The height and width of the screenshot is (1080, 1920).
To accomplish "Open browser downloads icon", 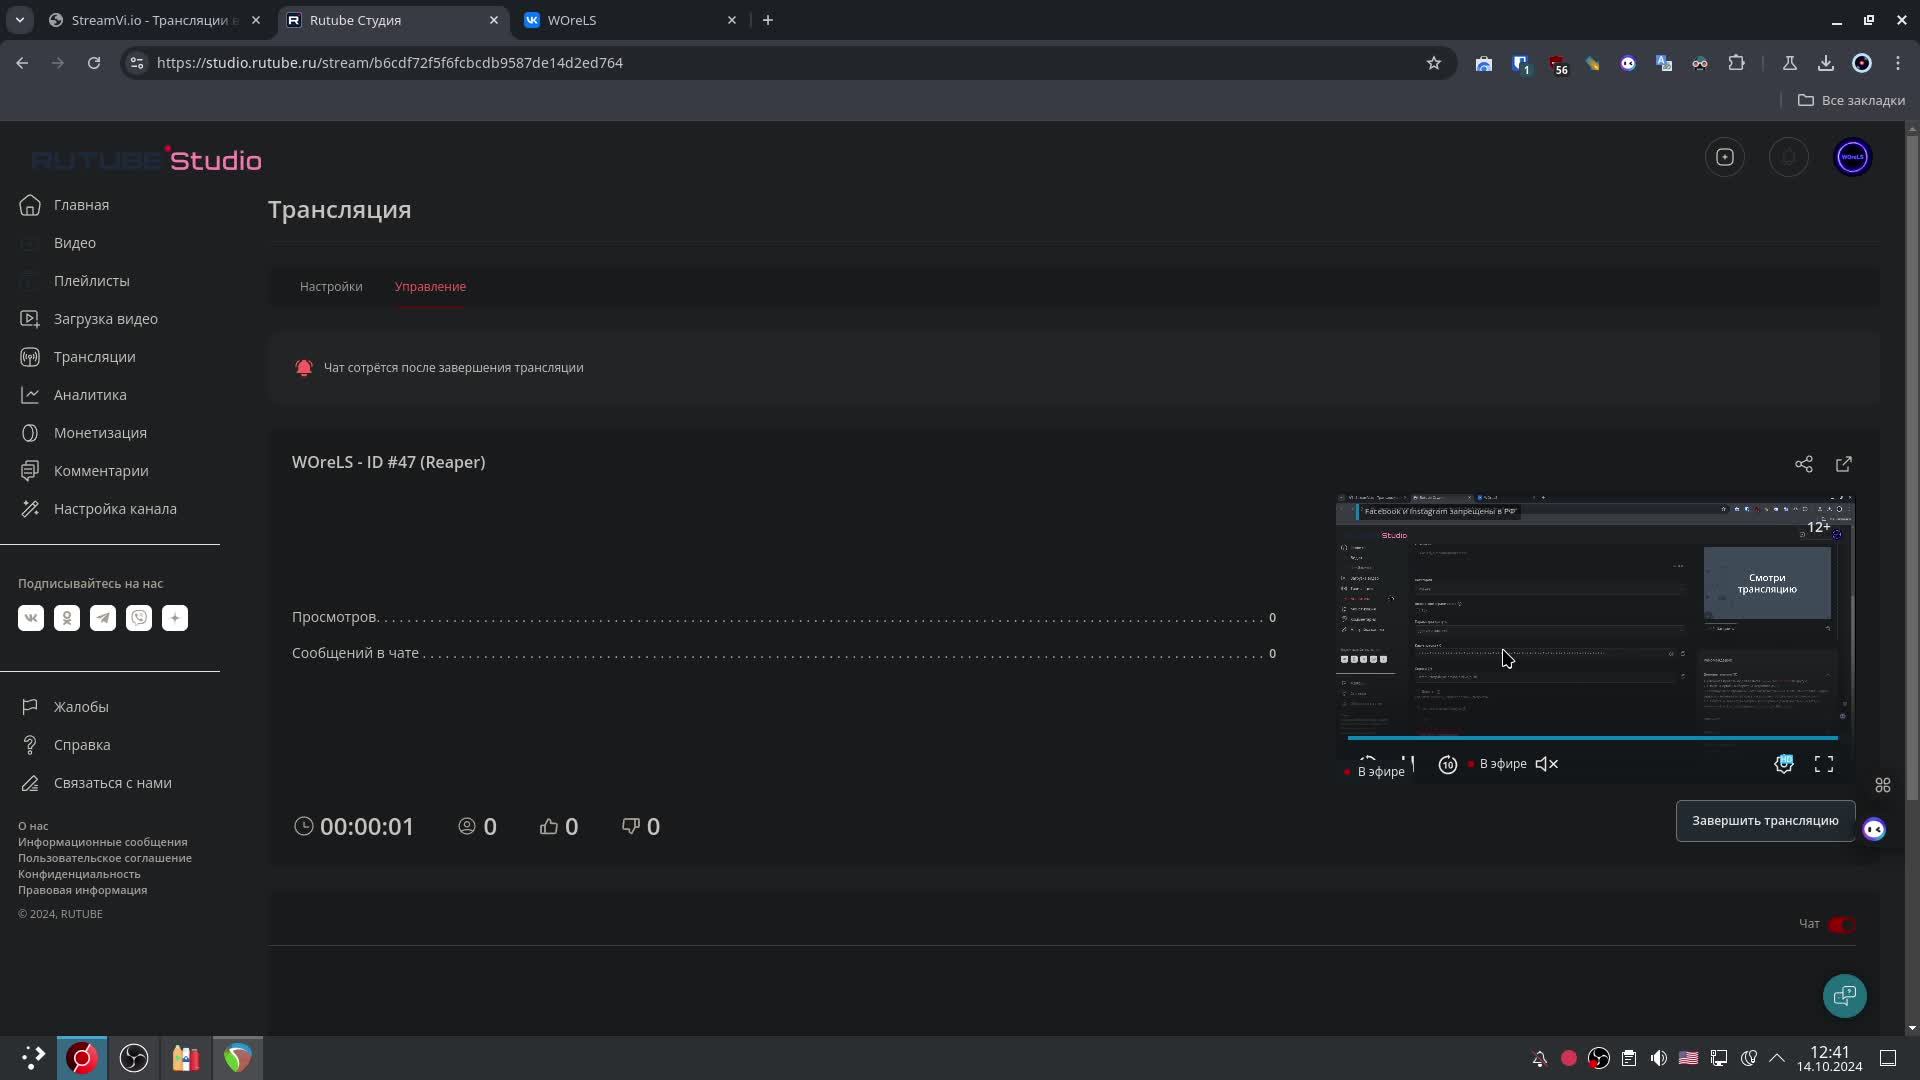I will 1826,63.
